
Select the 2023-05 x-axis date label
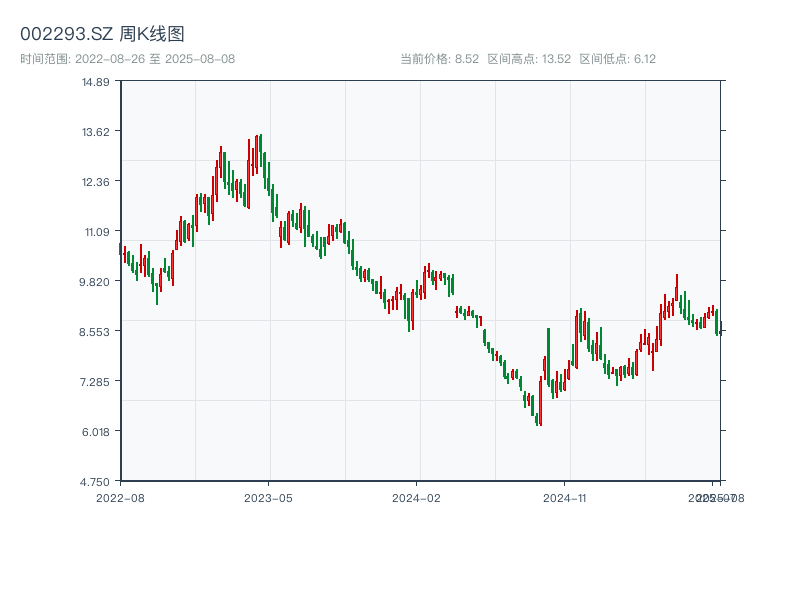(x=268, y=497)
